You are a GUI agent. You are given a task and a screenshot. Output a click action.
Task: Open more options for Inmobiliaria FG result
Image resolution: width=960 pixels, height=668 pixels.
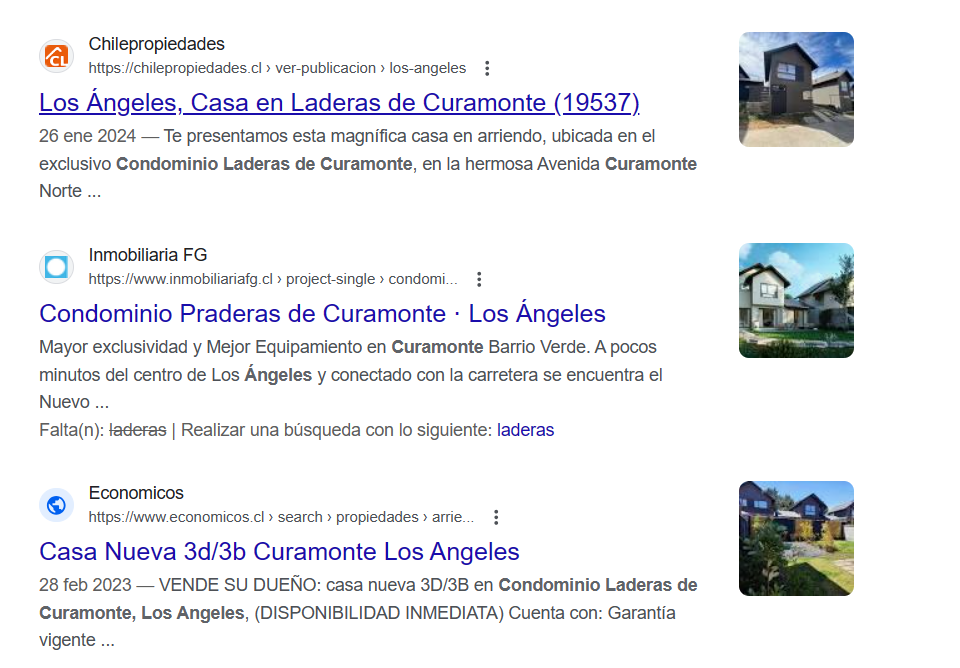pos(479,279)
